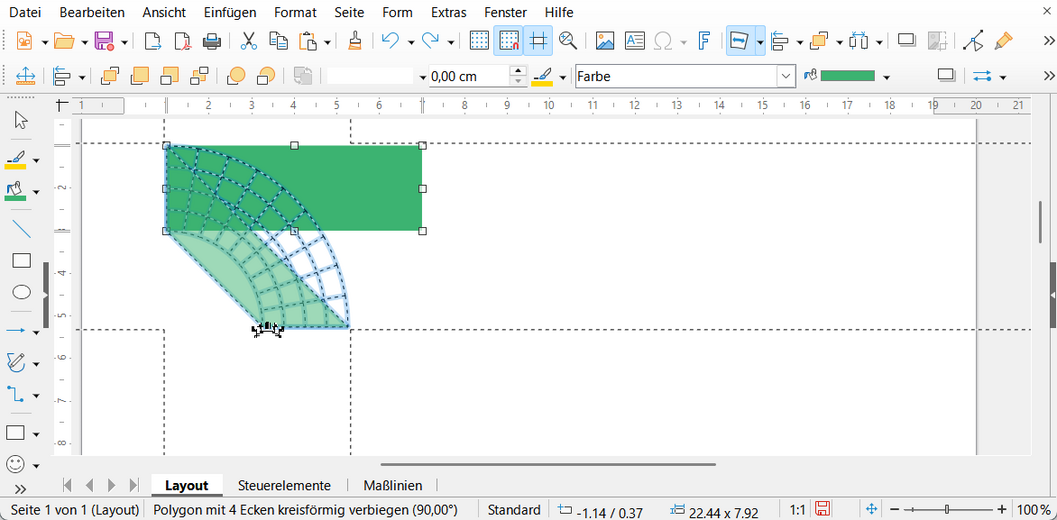Viewport: 1057px width, 520px height.
Task: Click the line width input field
Action: click(467, 77)
